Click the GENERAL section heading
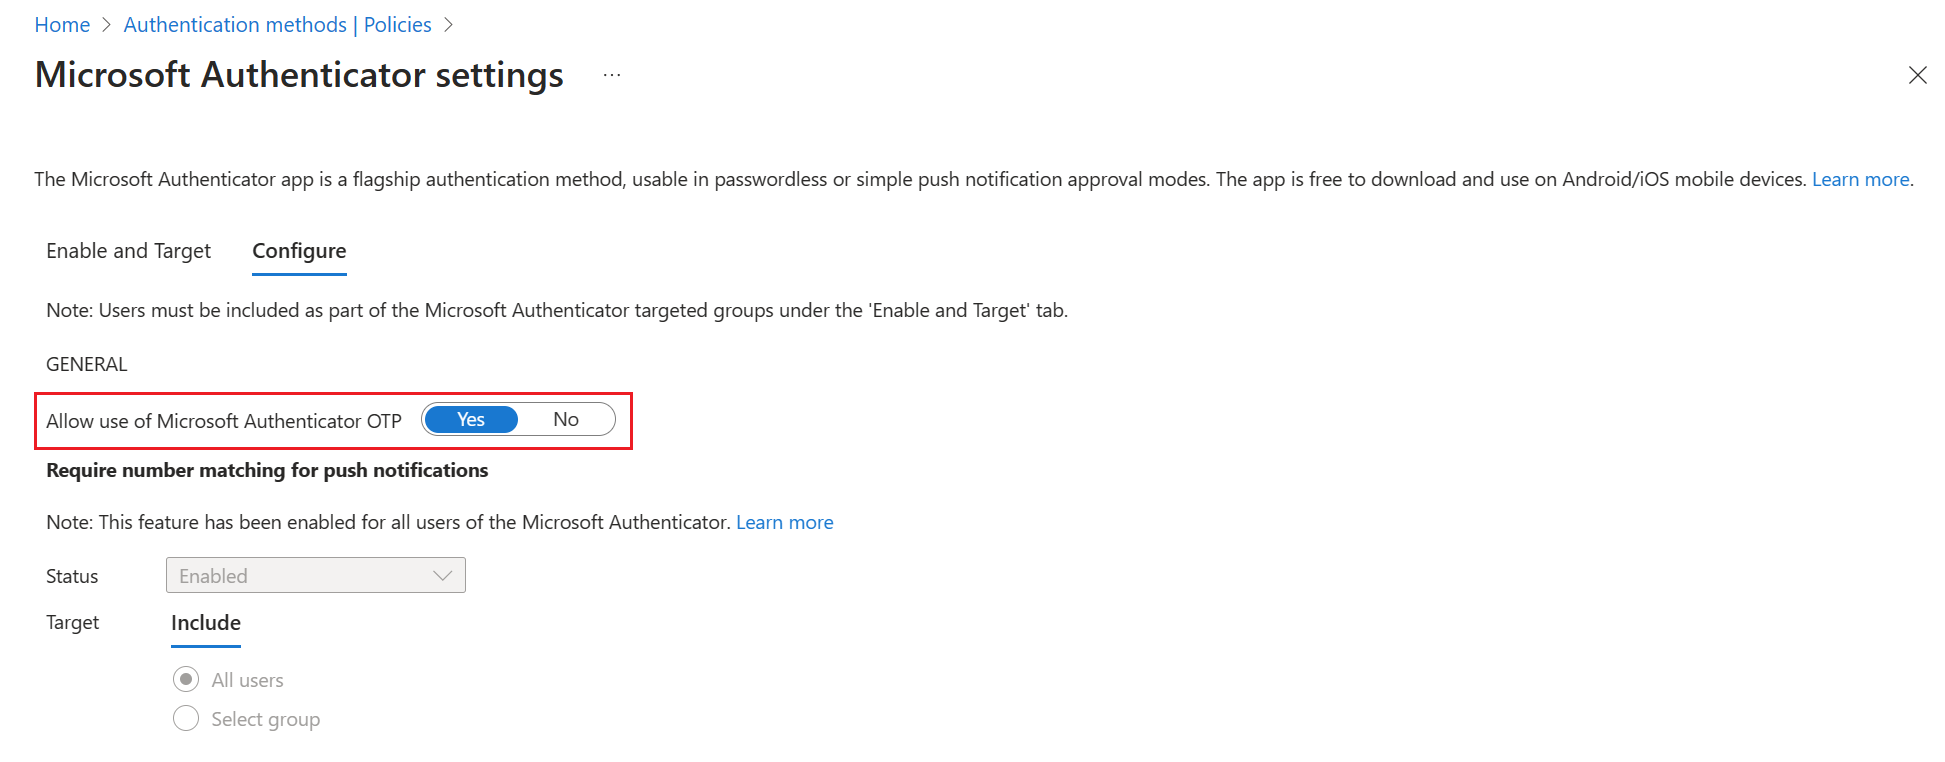Image resolution: width=1945 pixels, height=762 pixels. pyautogui.click(x=86, y=364)
